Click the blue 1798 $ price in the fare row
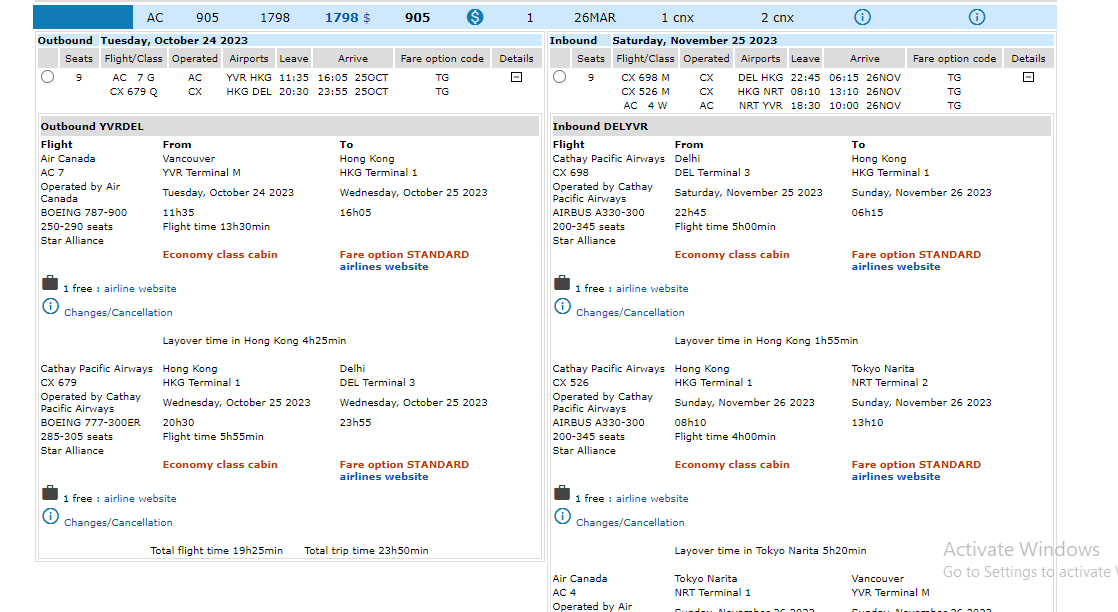1118x612 pixels. click(x=347, y=17)
